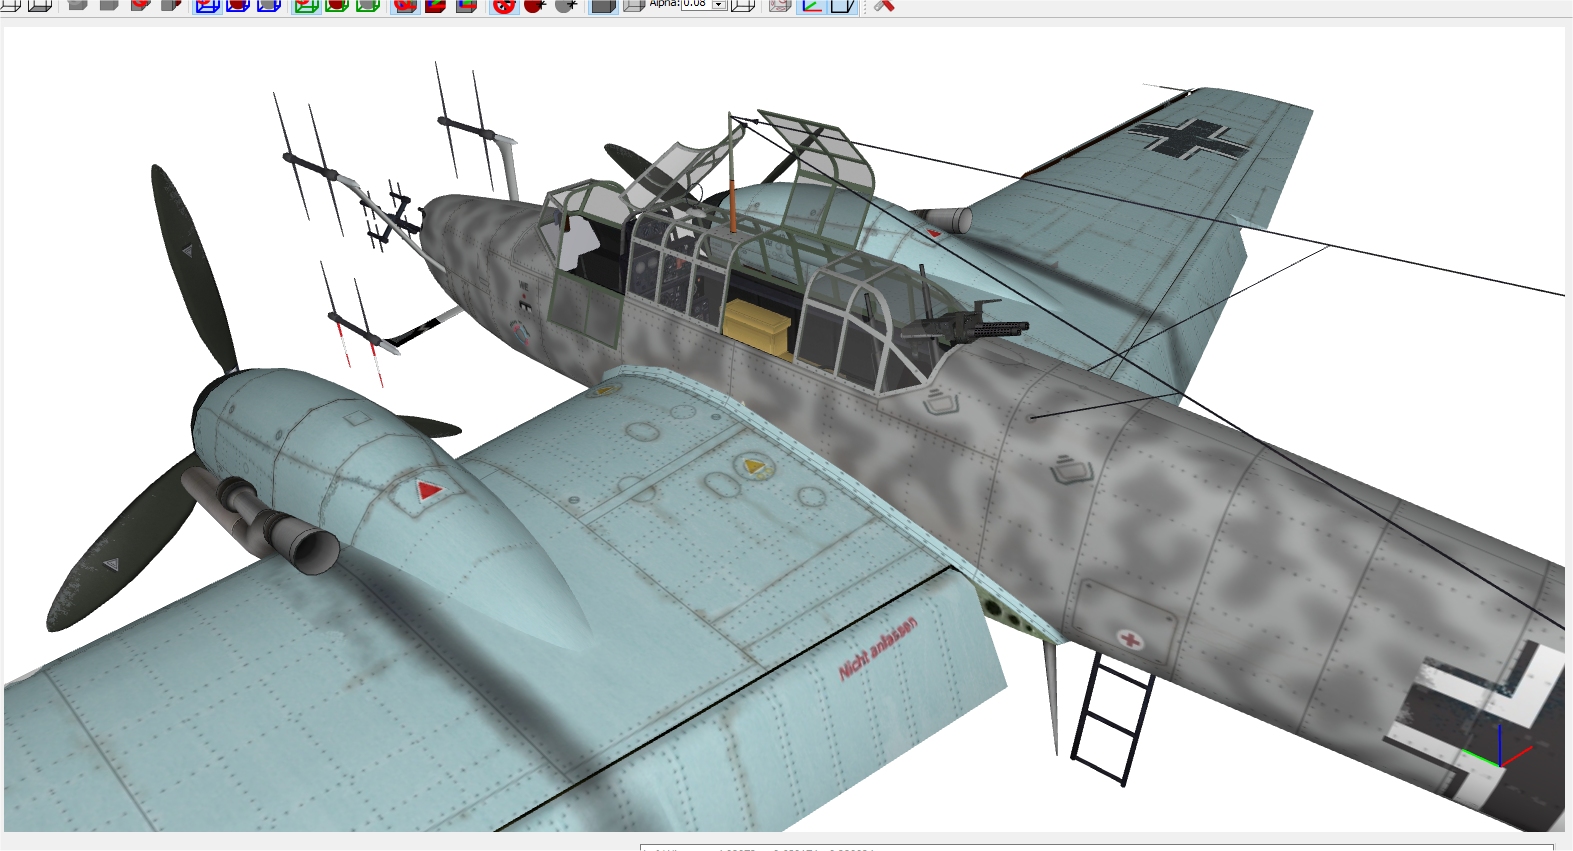Click the status text field at bottom
Image resolution: width=1573 pixels, height=851 pixels.
click(1097, 848)
